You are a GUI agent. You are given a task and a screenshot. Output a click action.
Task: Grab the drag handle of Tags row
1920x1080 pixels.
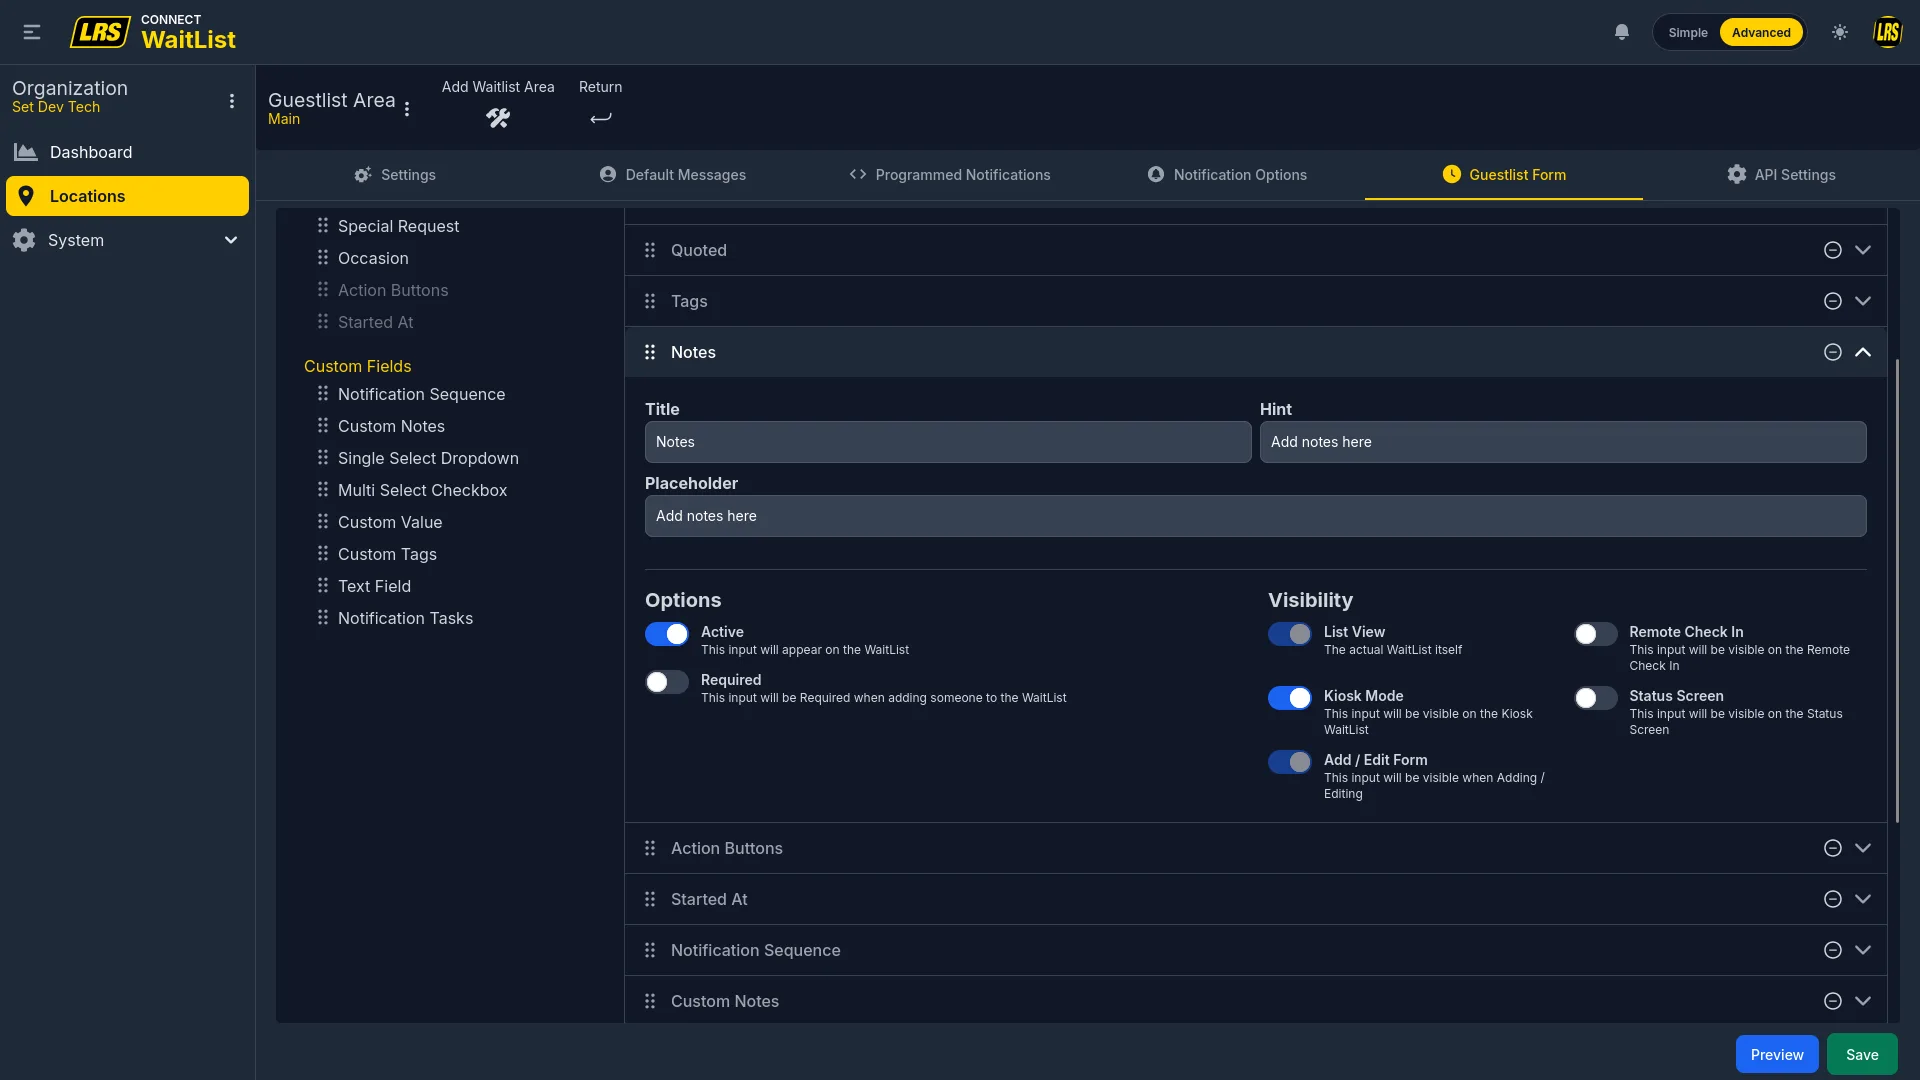(x=650, y=301)
